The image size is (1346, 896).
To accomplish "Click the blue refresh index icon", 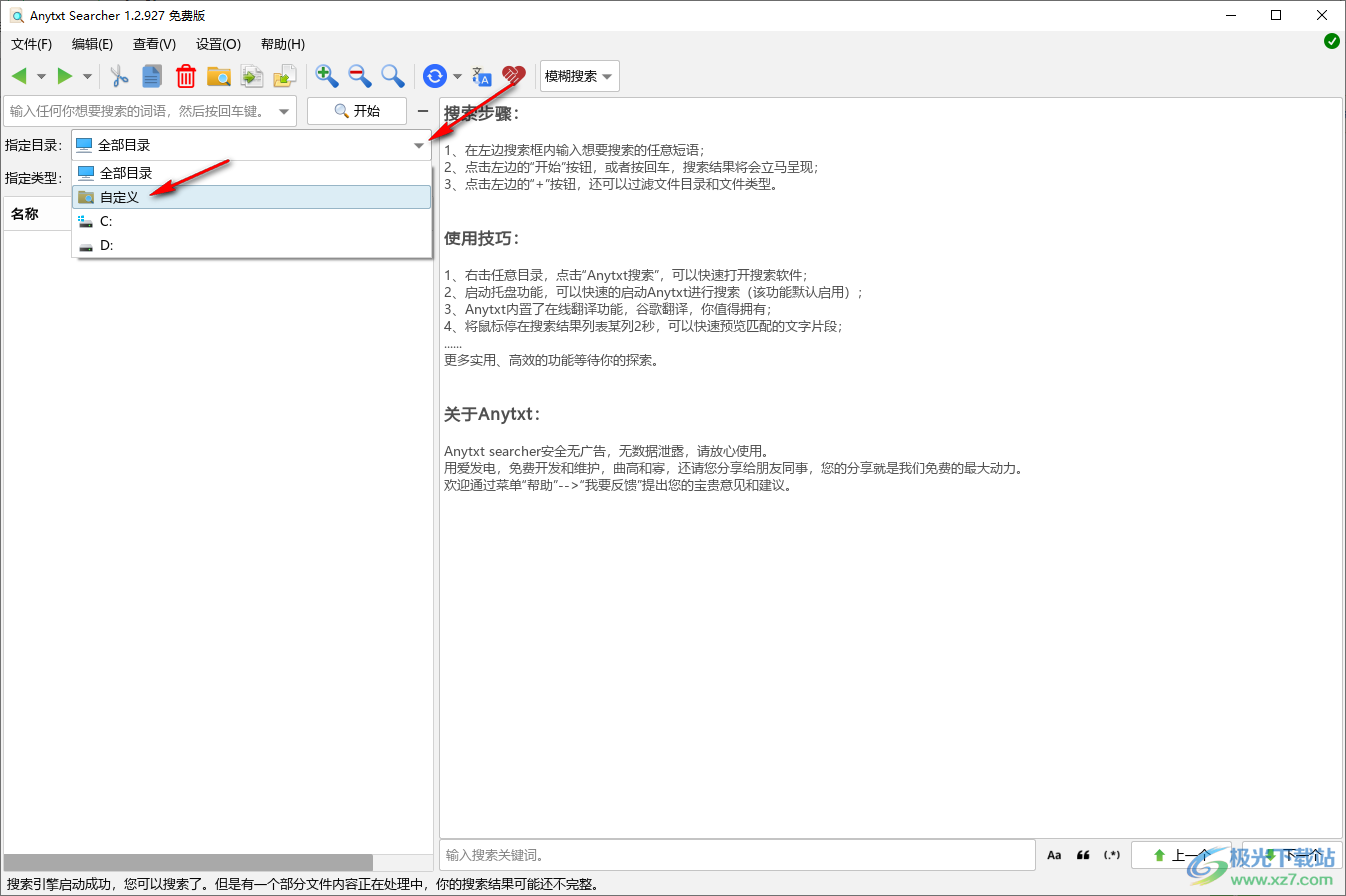I will [x=435, y=76].
